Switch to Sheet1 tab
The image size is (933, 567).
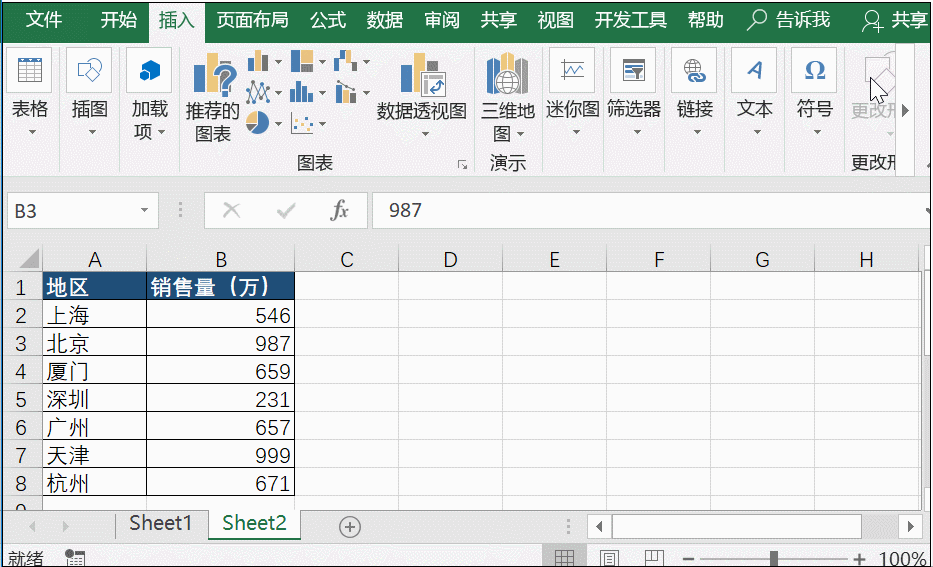(x=161, y=523)
